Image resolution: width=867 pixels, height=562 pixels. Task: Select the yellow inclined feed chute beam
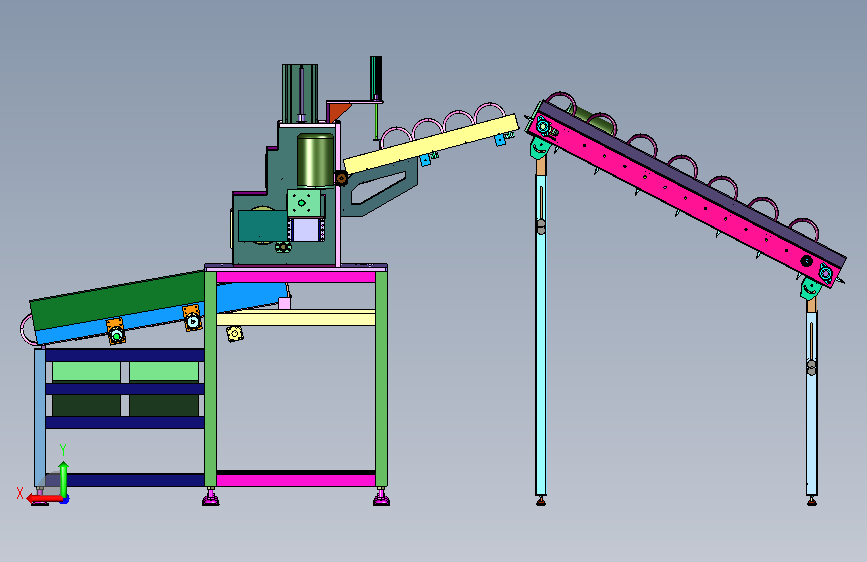pos(431,143)
